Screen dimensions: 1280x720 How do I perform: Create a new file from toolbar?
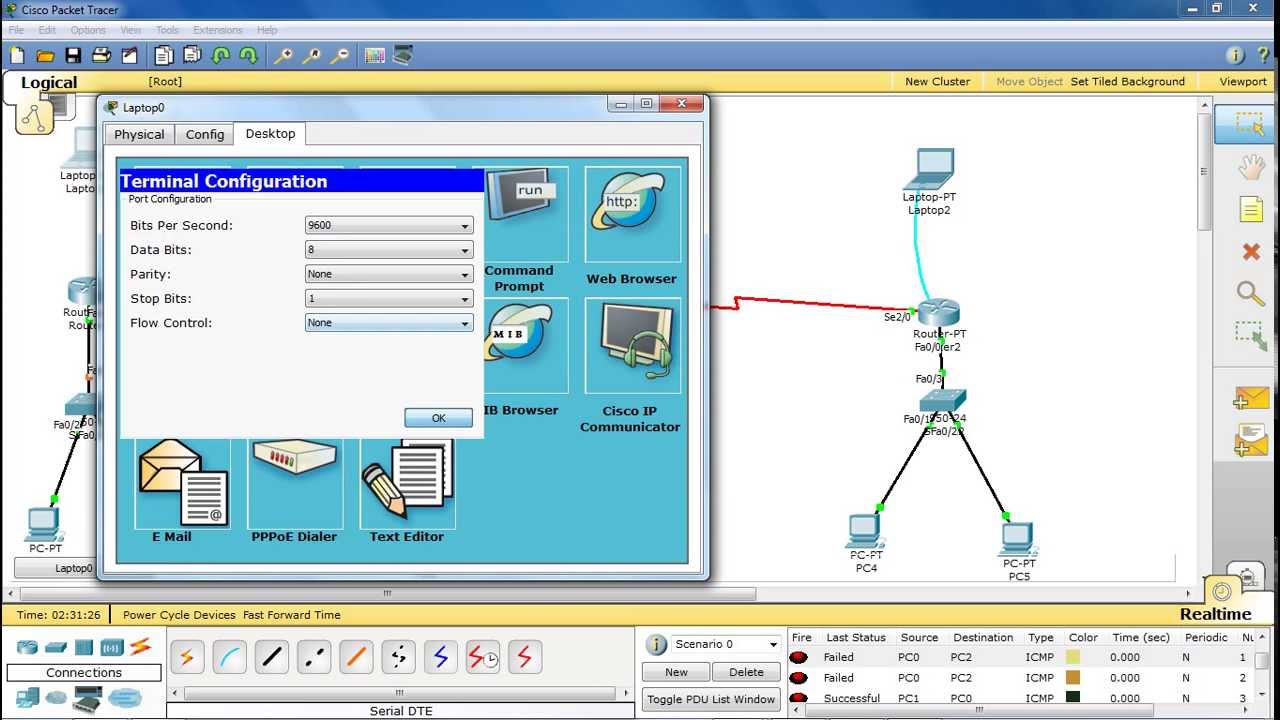point(17,56)
